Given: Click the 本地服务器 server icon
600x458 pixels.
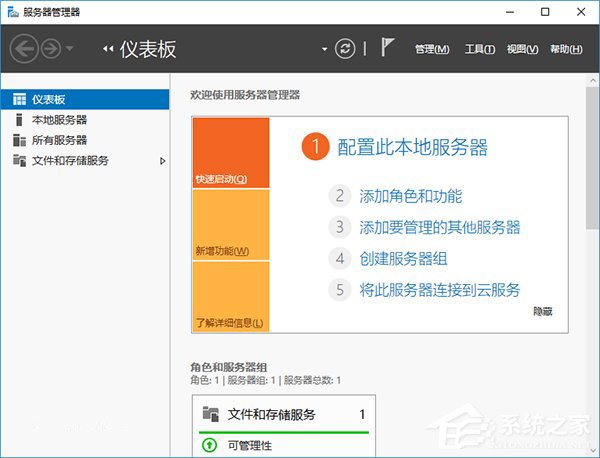Looking at the screenshot, I should (x=19, y=120).
